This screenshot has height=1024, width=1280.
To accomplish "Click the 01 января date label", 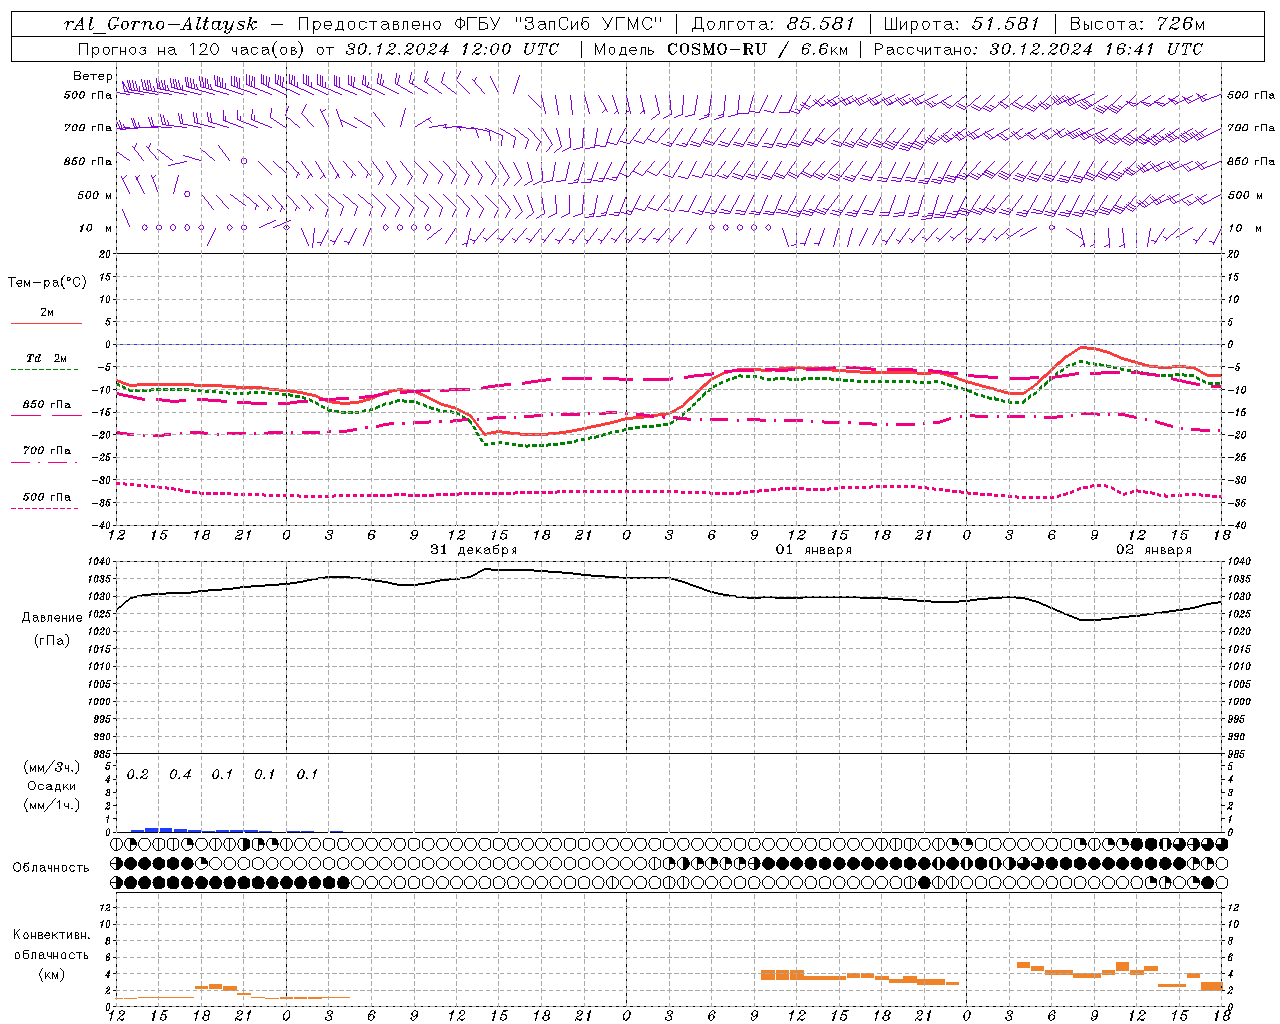I will (x=814, y=550).
